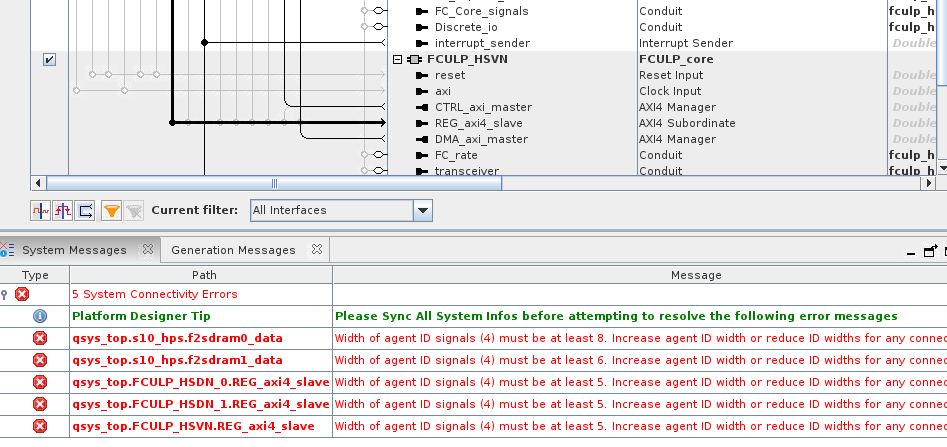Switch to the System Messages tab
The height and width of the screenshot is (447, 947).
74,250
